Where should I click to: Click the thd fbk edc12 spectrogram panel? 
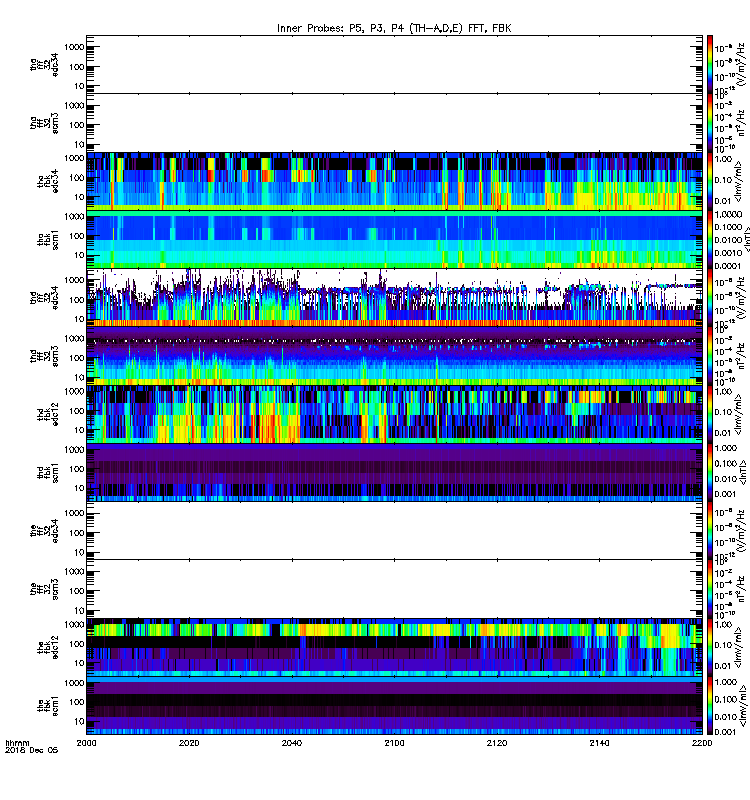point(394,414)
